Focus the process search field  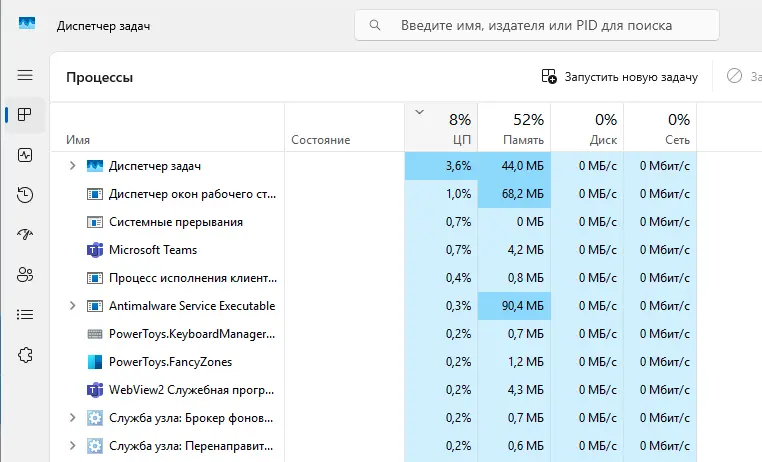pos(537,25)
